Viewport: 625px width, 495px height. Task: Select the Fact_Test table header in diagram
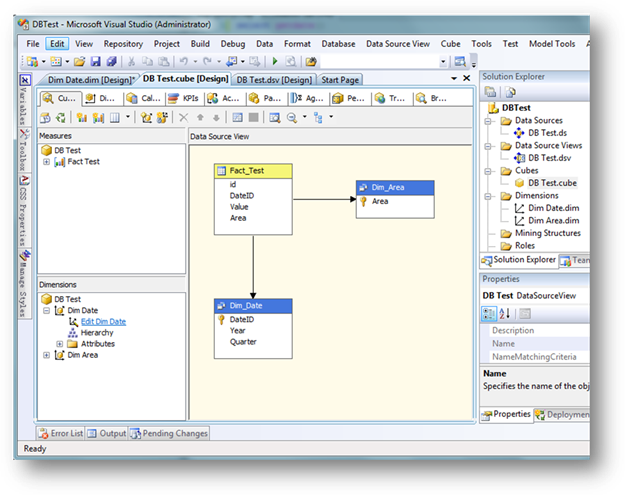[253, 171]
